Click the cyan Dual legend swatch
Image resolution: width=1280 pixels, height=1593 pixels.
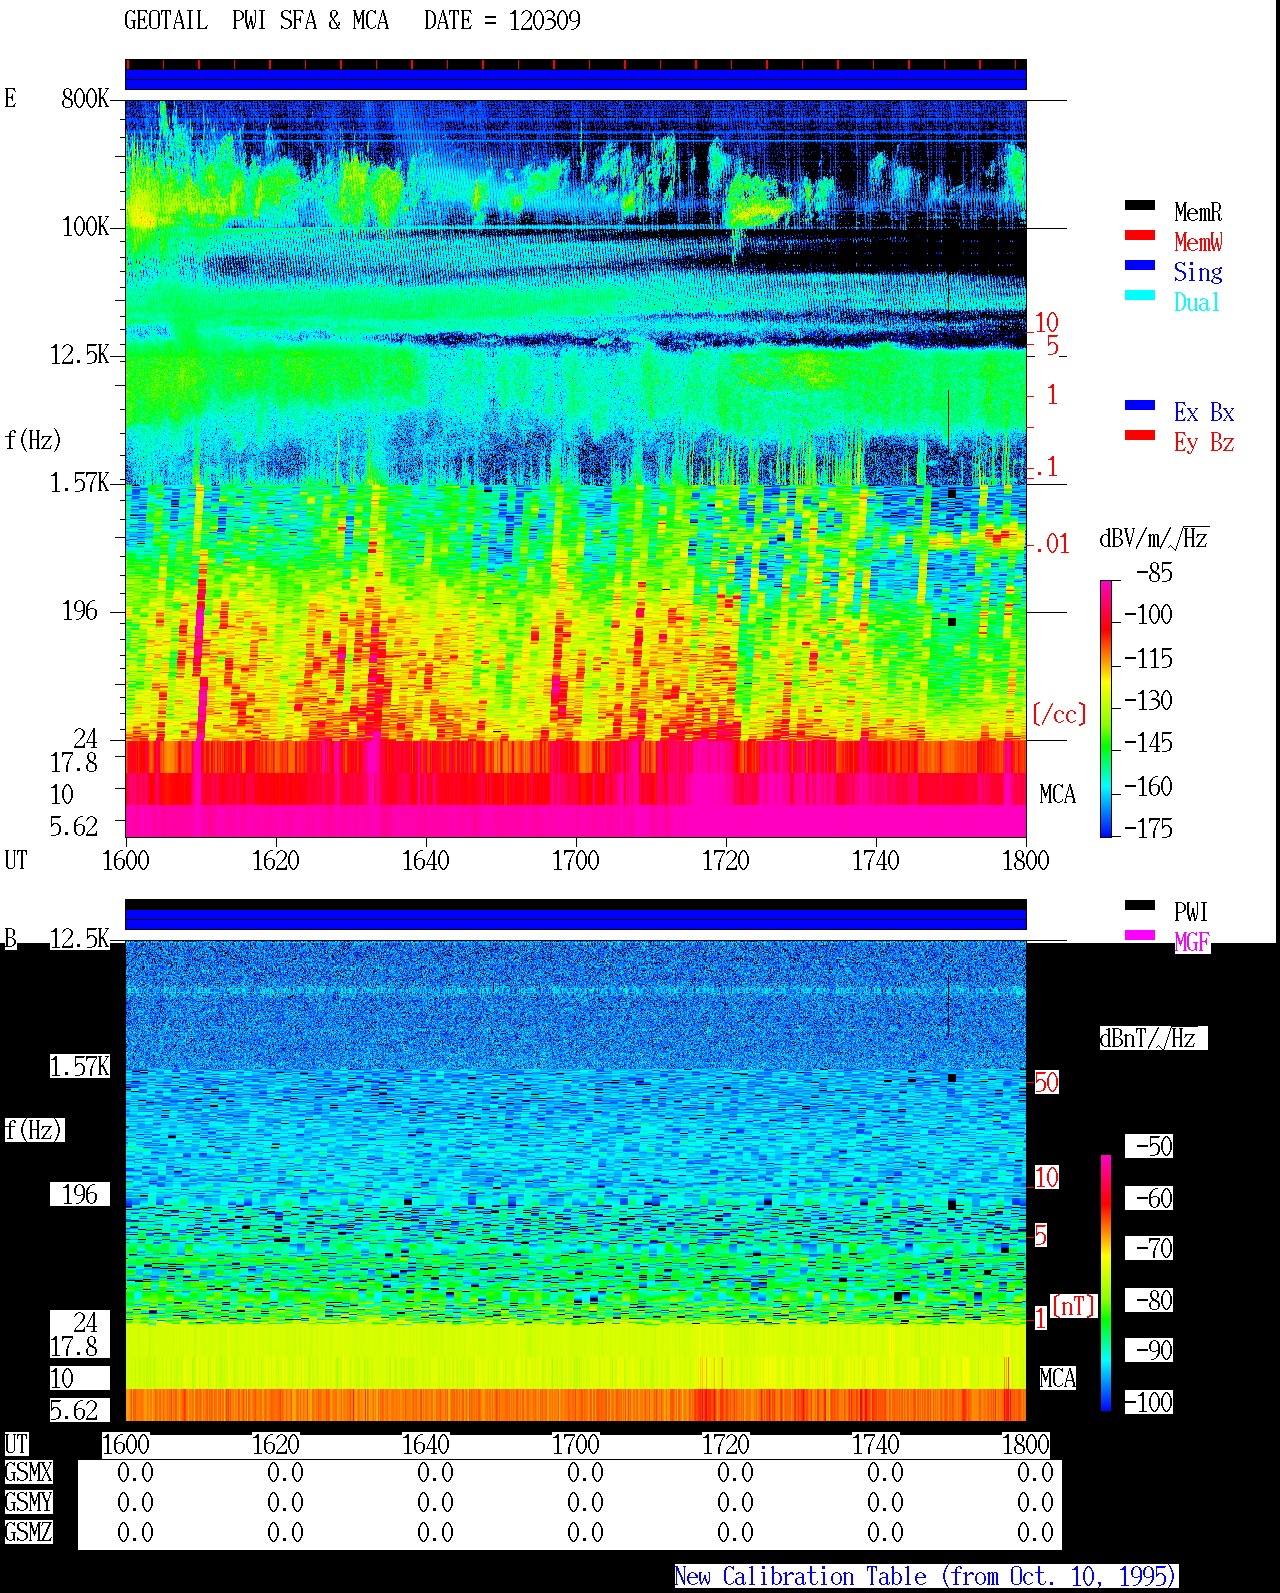pos(1140,295)
